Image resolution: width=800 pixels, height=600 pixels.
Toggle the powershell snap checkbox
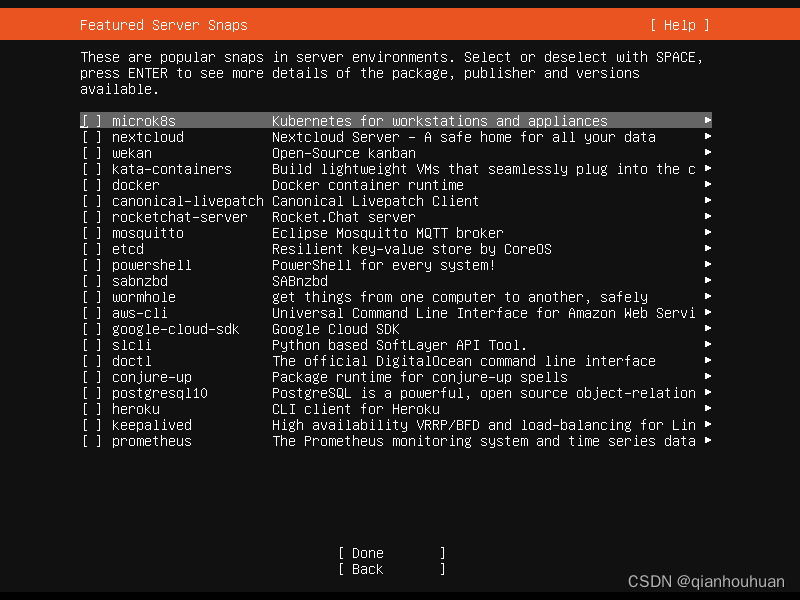[x=92, y=265]
